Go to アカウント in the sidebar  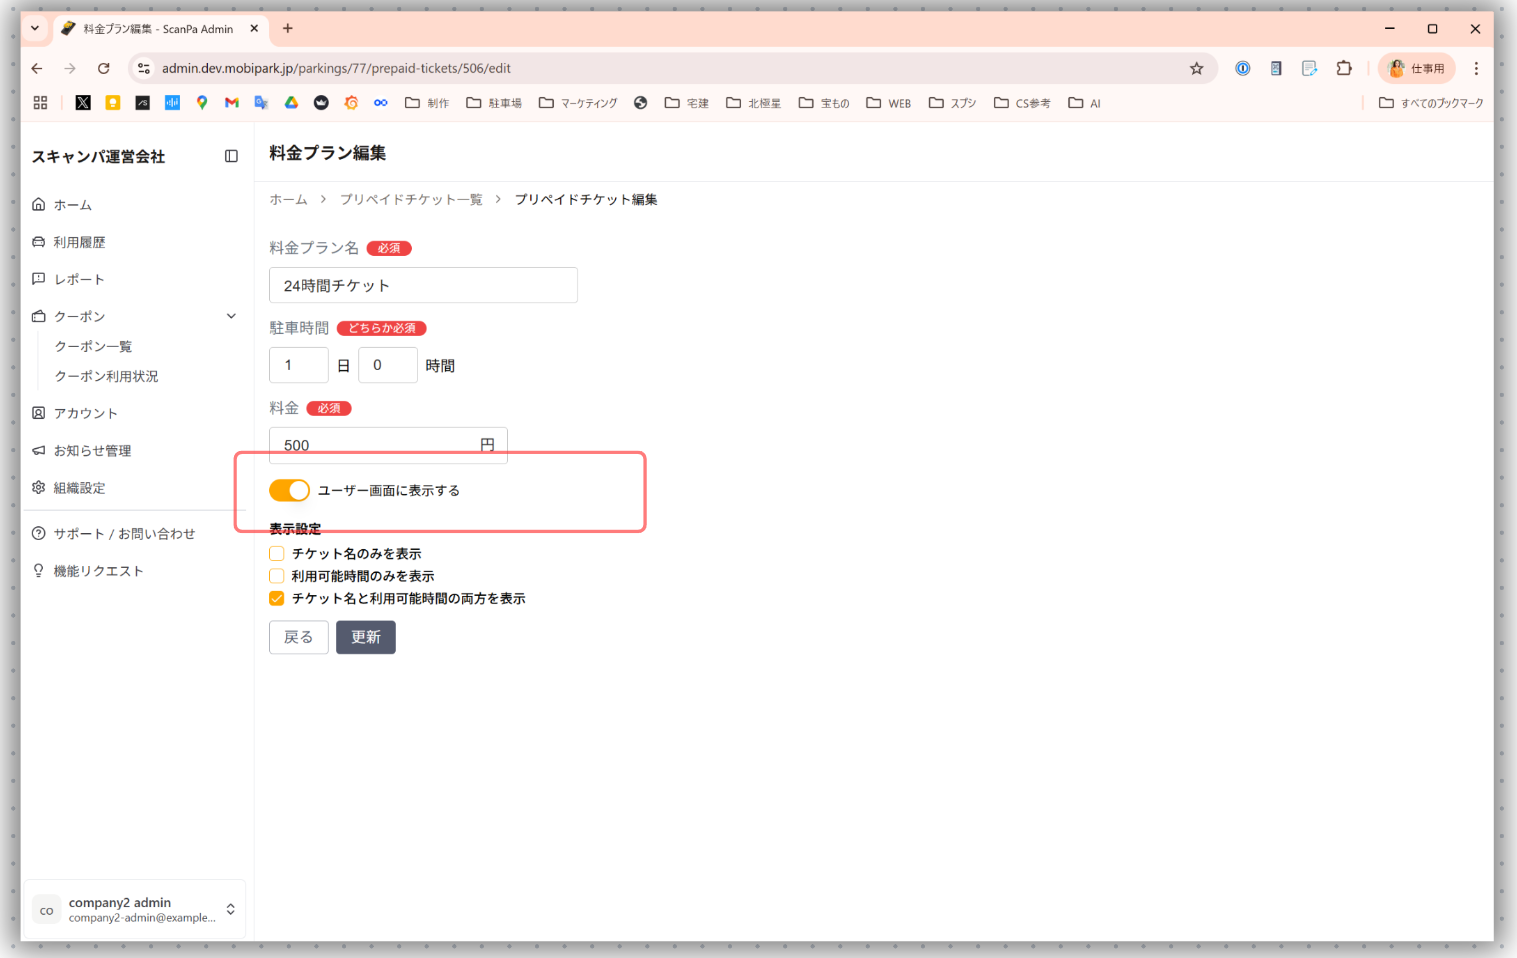(x=85, y=413)
